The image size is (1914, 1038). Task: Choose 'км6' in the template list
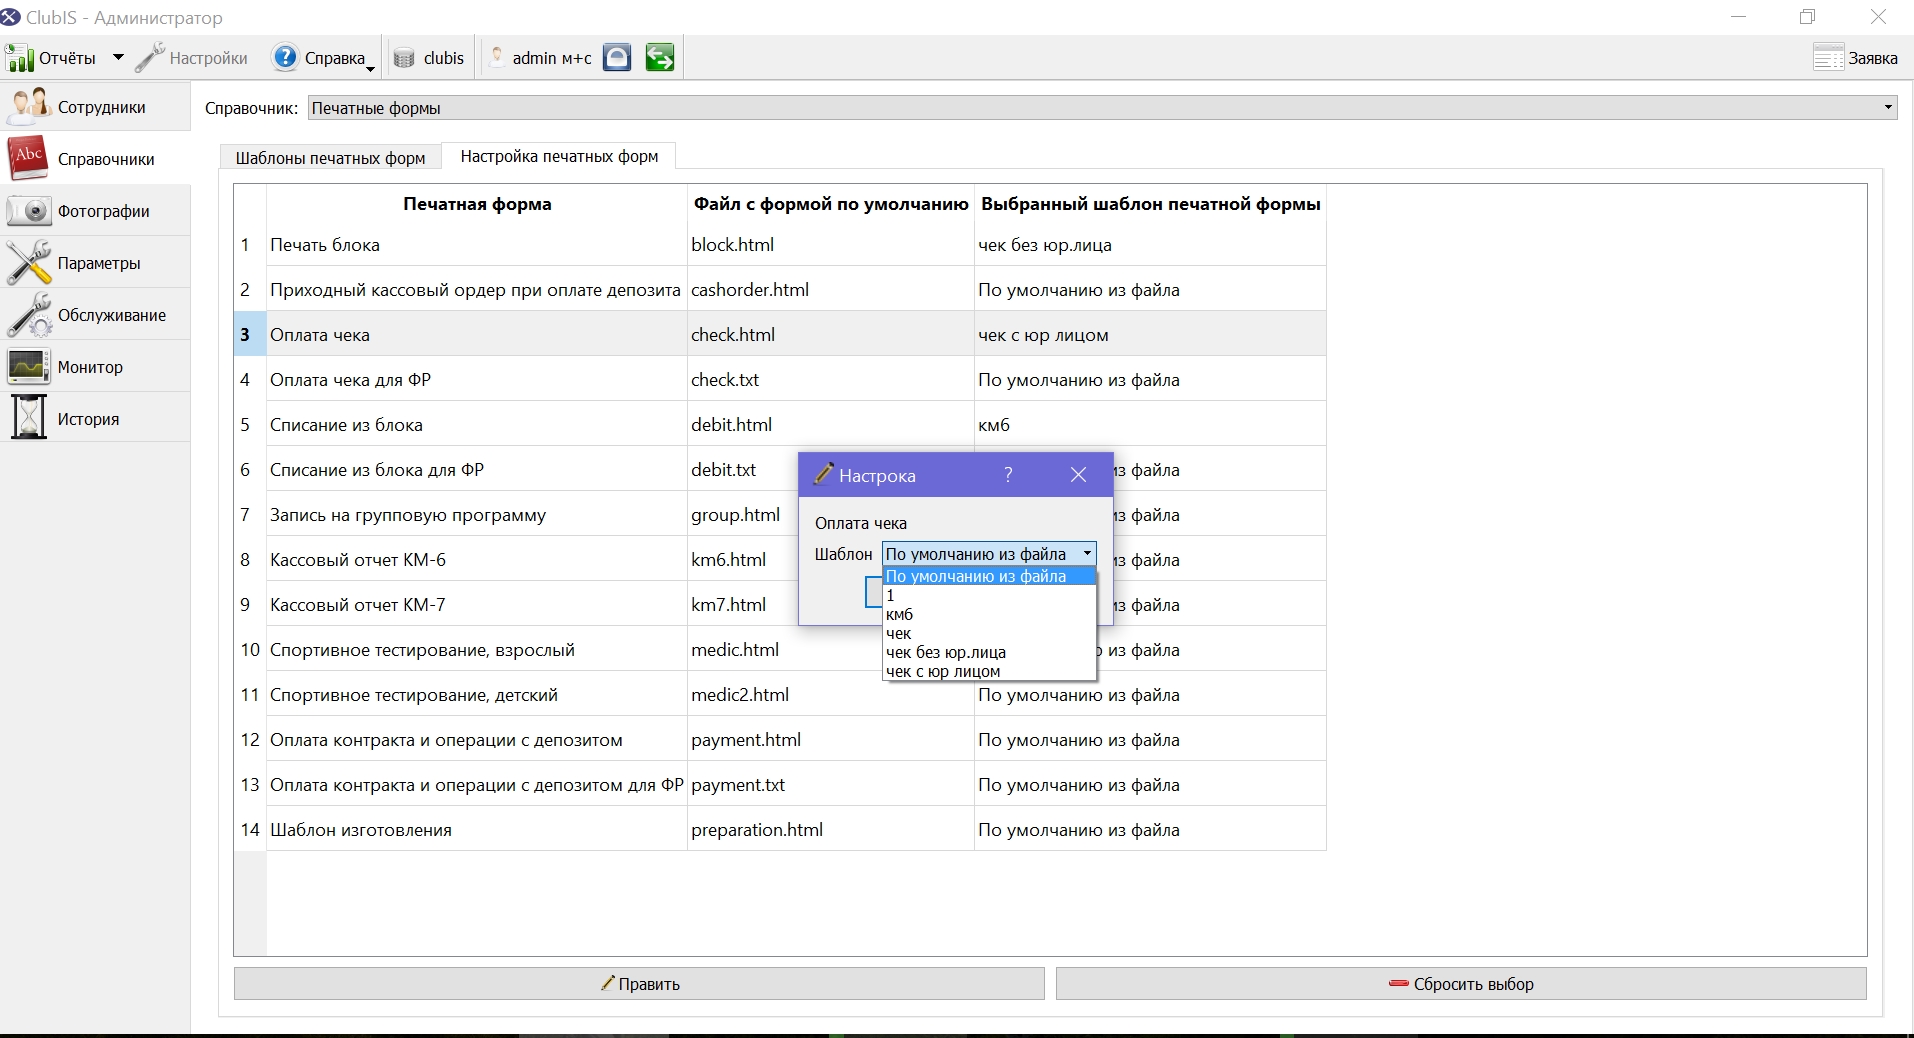point(900,614)
